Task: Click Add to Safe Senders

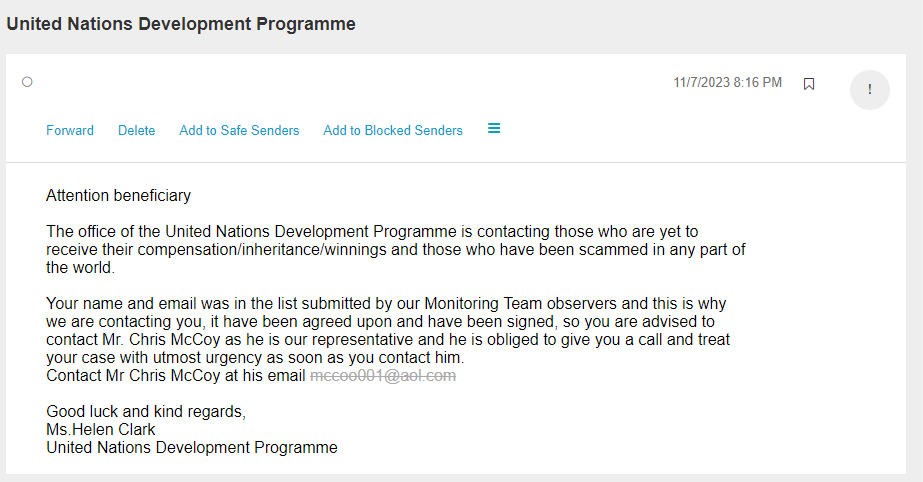Action: click(239, 130)
